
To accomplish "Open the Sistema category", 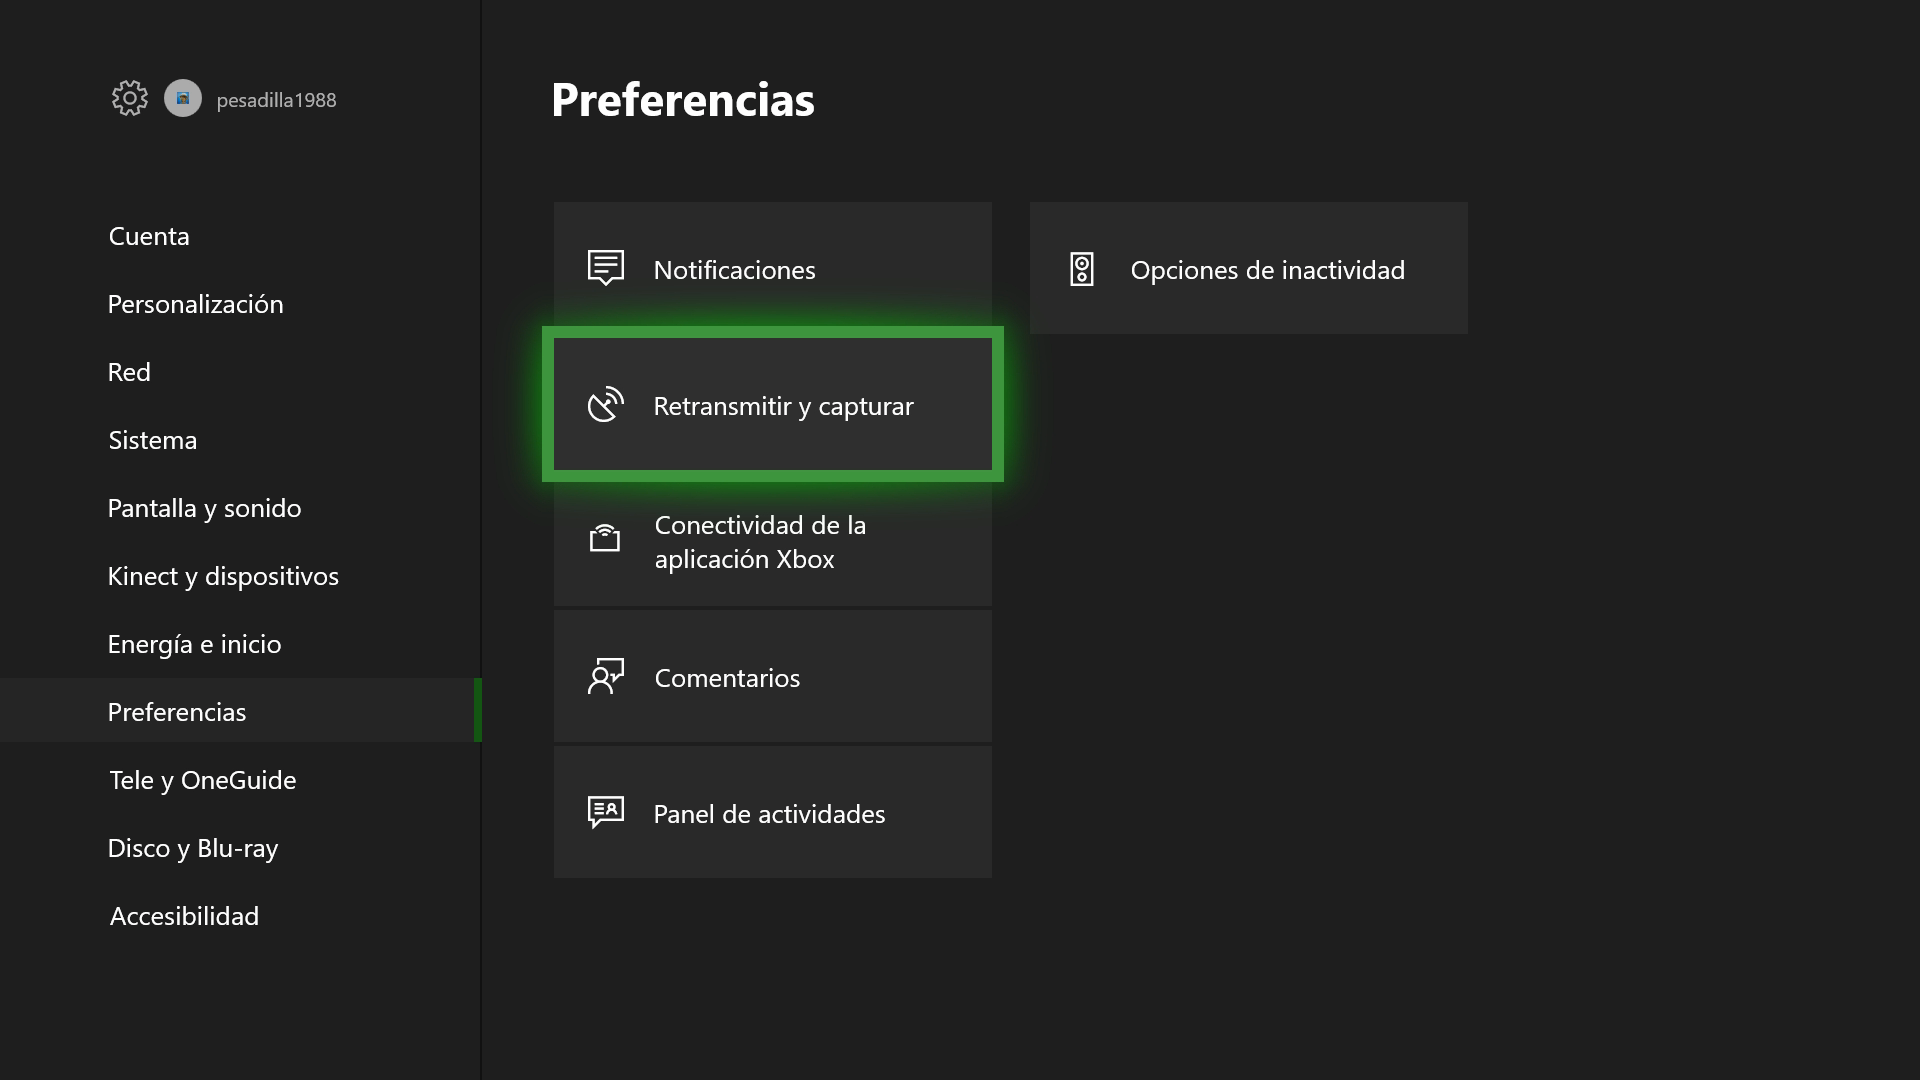I will pyautogui.click(x=153, y=440).
